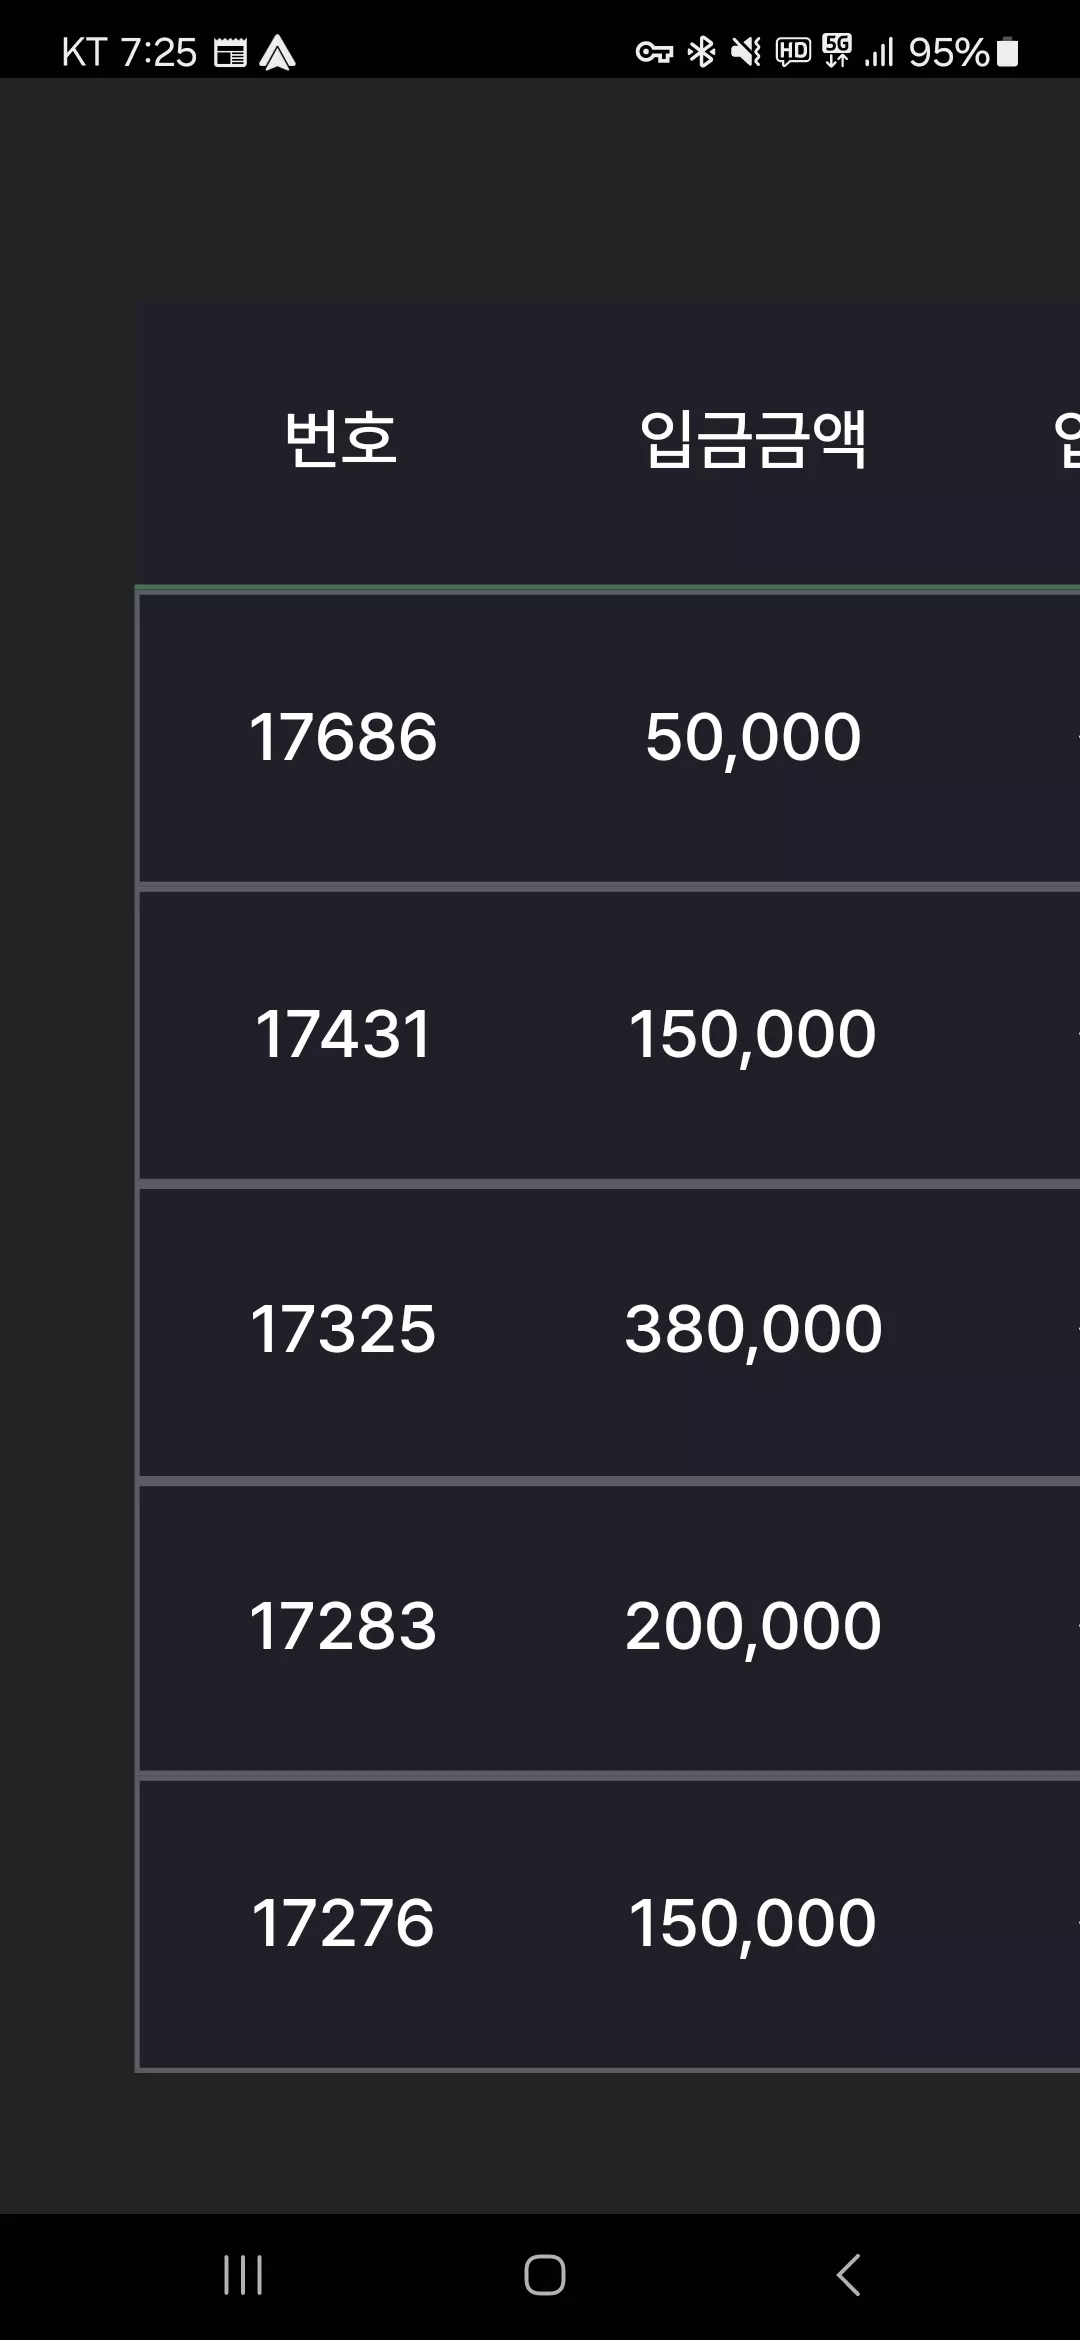Tap the 200,000 deposit amount
This screenshot has height=2340, width=1080.
pos(753,1628)
